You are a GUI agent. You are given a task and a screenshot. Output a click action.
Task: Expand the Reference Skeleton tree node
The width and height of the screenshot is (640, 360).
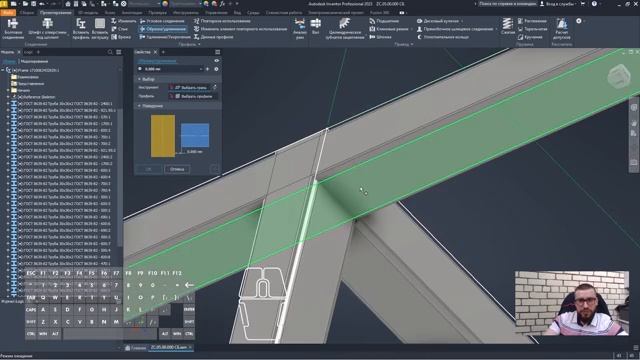pyautogui.click(x=8, y=97)
